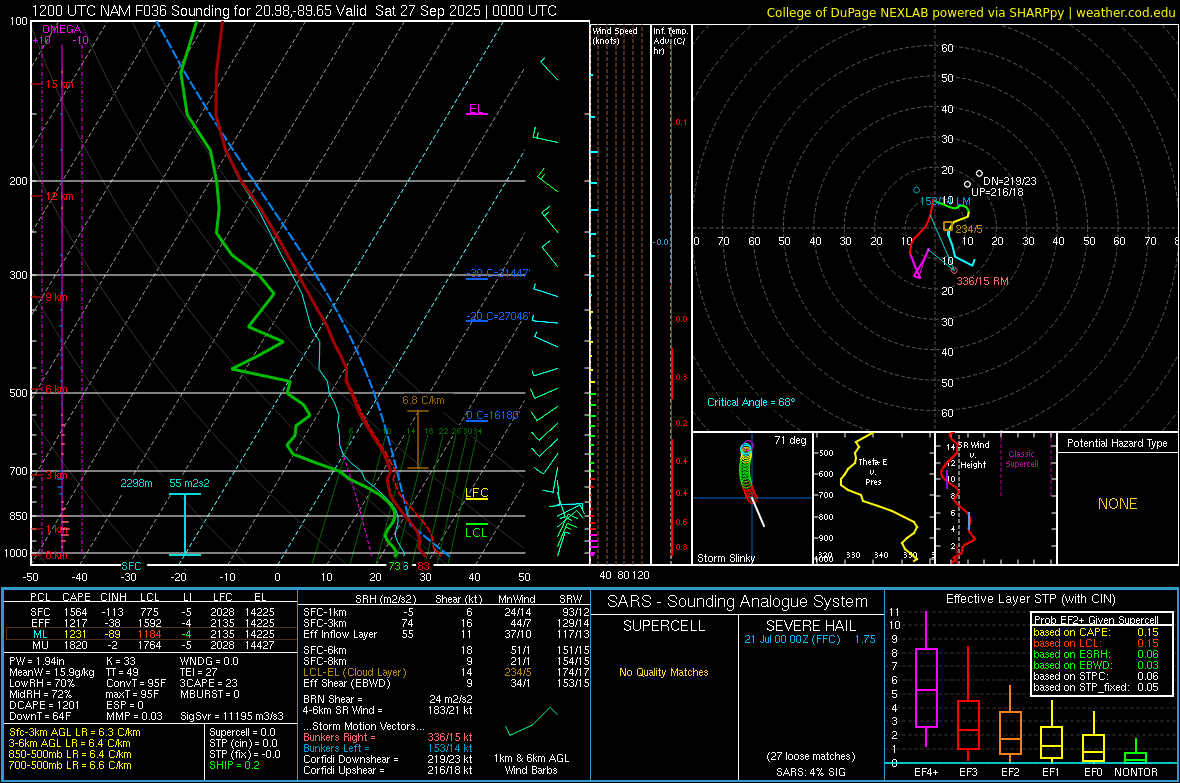Select the 'PW = 1.94in' value

pos(36,661)
